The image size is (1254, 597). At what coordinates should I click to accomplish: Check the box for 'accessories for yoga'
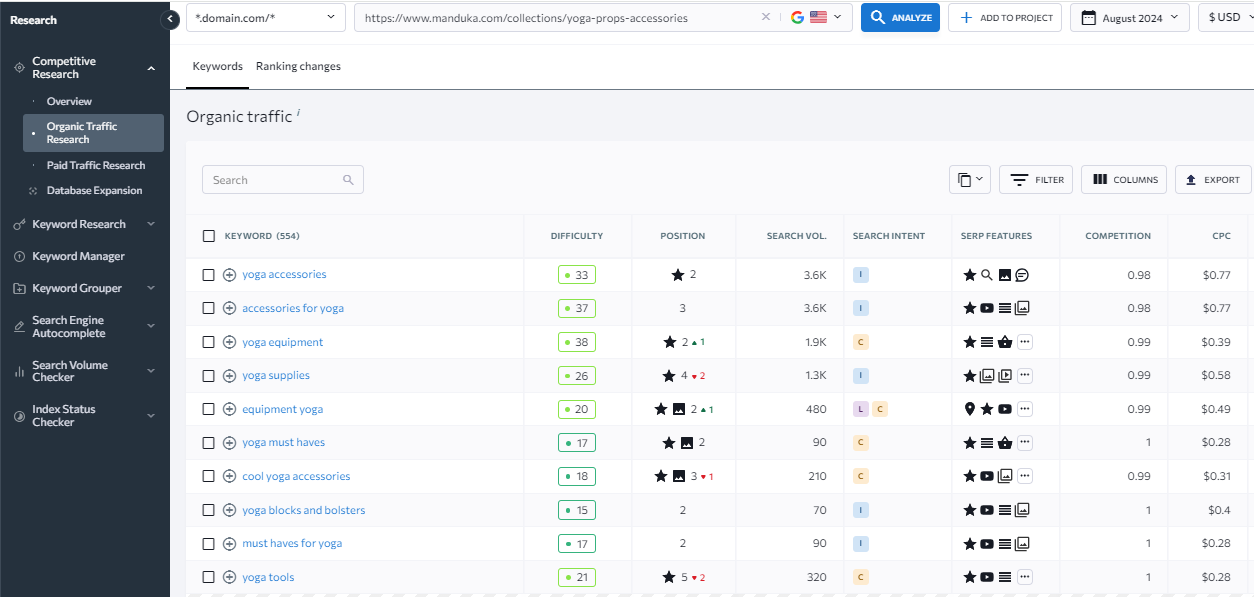tap(209, 308)
